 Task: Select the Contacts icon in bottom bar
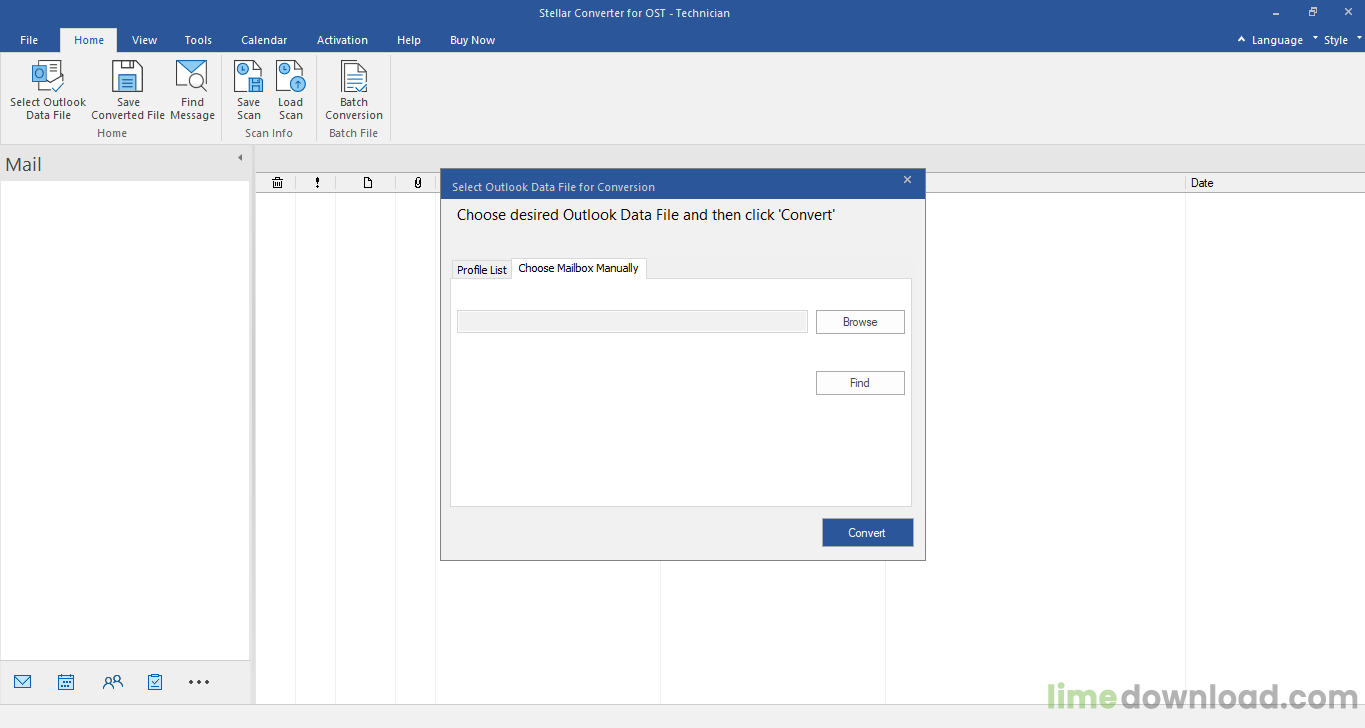click(112, 681)
